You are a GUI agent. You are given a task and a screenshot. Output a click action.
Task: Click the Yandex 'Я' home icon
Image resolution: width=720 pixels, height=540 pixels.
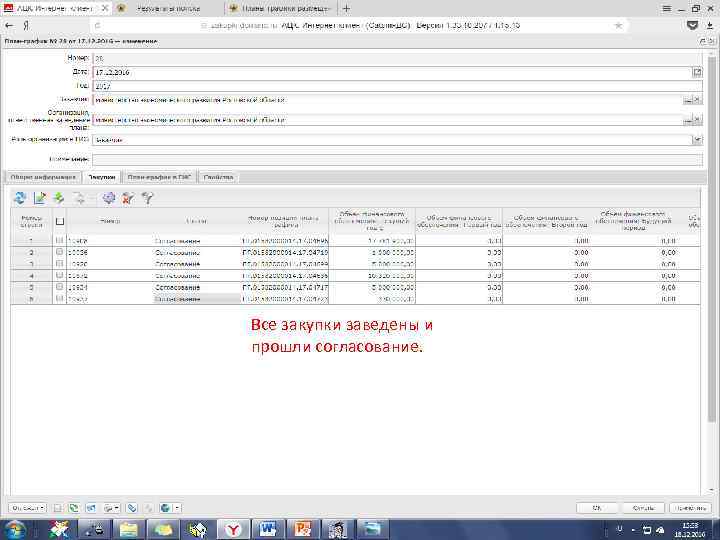pyautogui.click(x=26, y=26)
